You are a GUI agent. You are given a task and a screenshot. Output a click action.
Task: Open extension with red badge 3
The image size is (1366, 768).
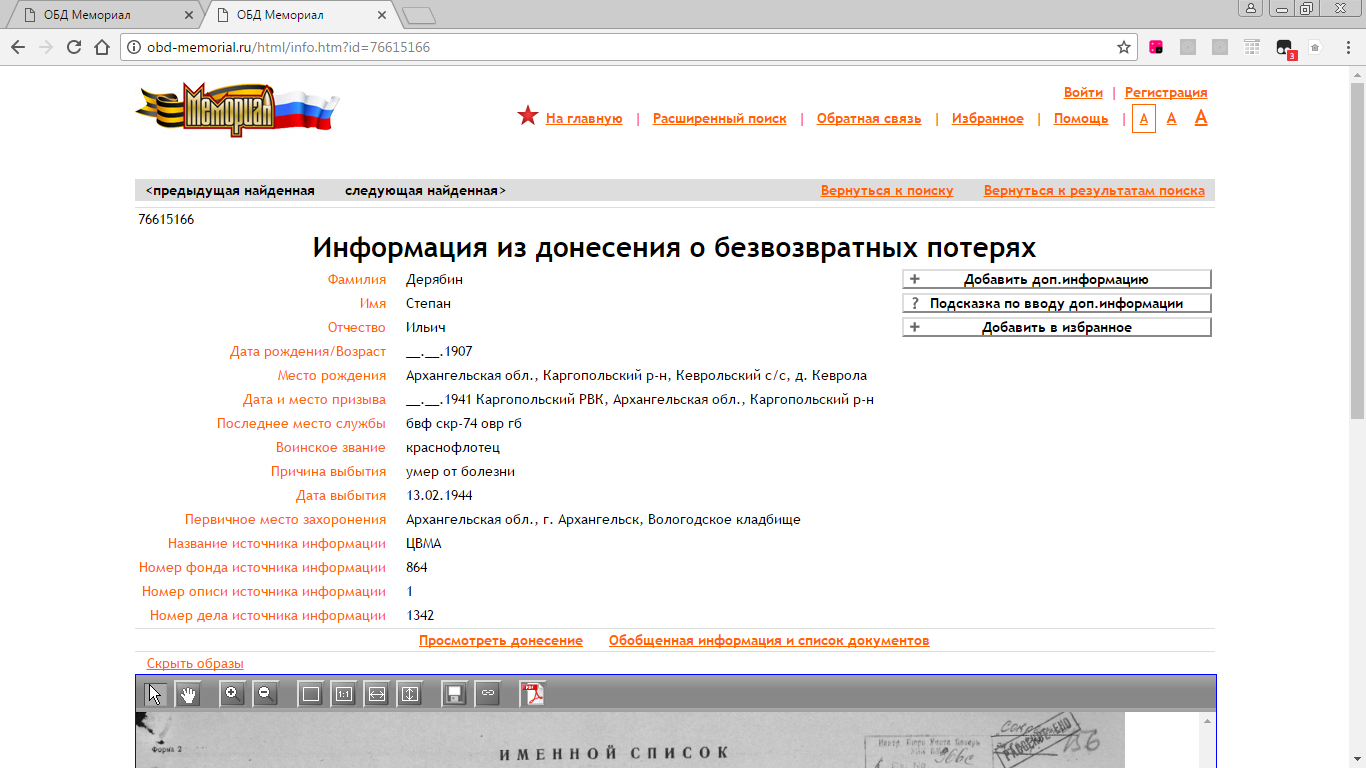pyautogui.click(x=1285, y=48)
